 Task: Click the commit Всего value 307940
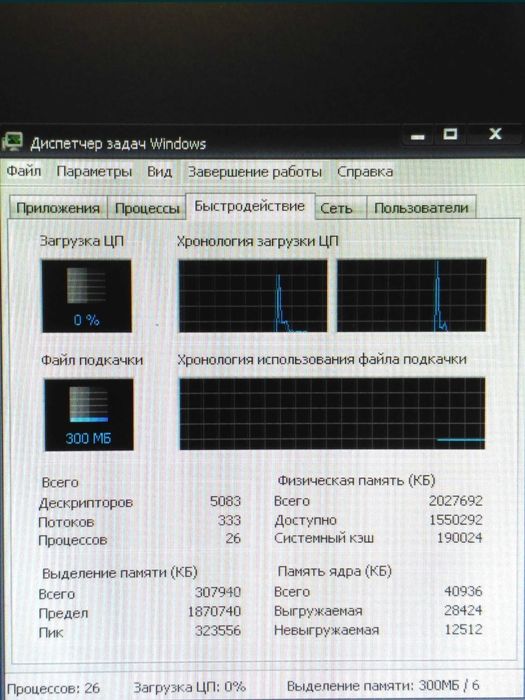[x=218, y=592]
